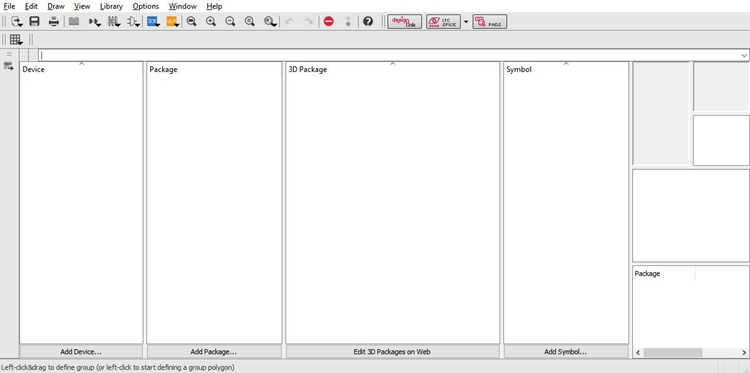Click the Package header in bottom-right panel

coord(664,274)
